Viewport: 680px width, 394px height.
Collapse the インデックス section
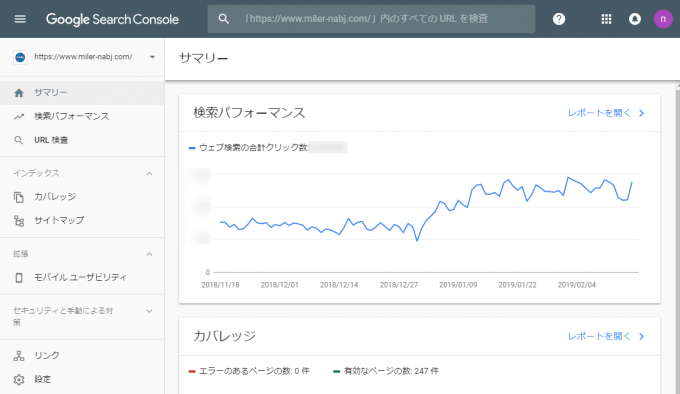pos(149,173)
